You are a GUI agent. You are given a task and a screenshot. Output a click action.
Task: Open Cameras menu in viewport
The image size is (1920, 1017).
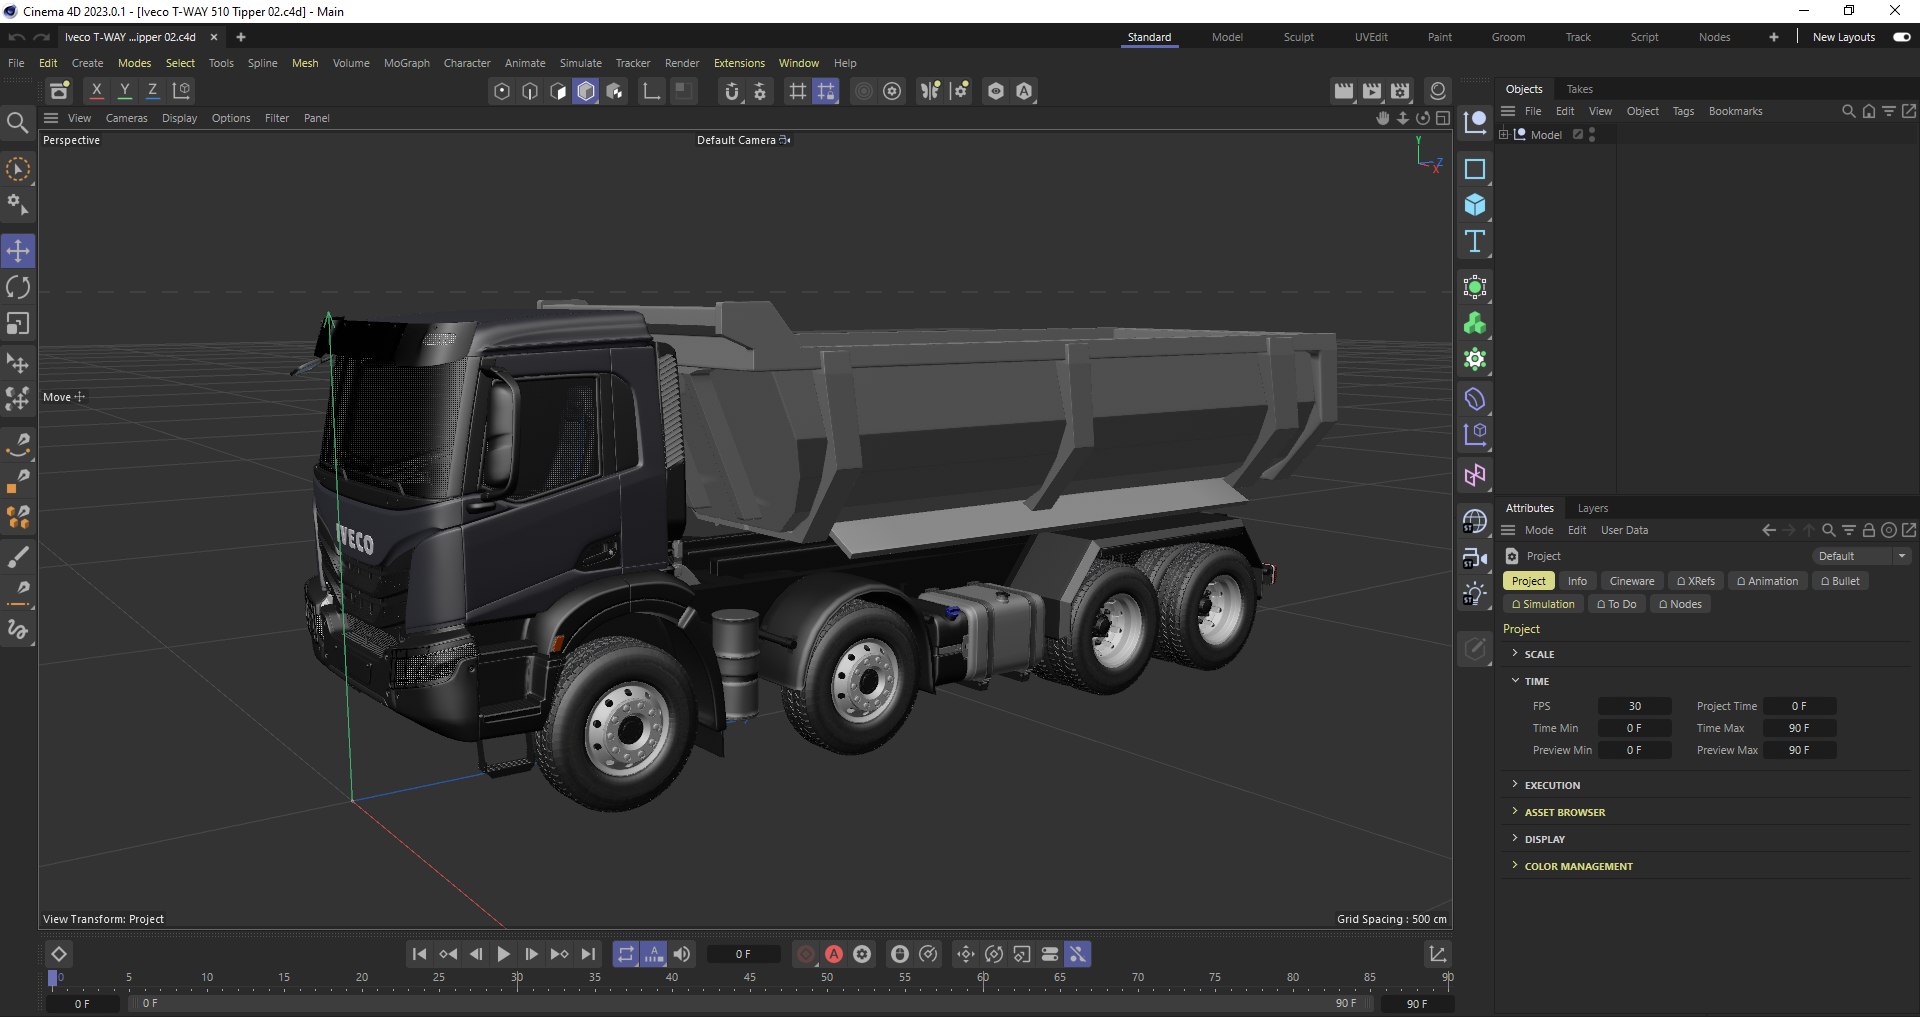[126, 118]
